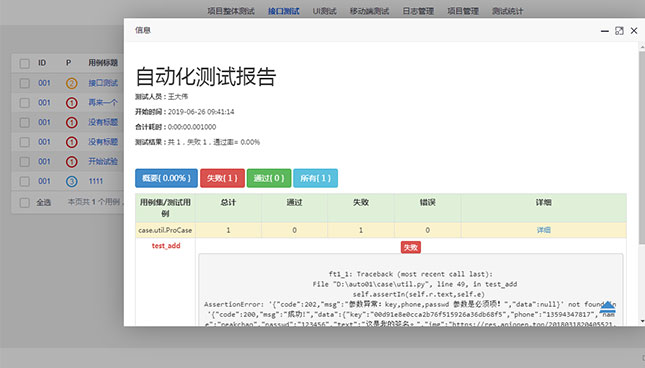Tick the checkbox for the 1111 row

pos(25,181)
